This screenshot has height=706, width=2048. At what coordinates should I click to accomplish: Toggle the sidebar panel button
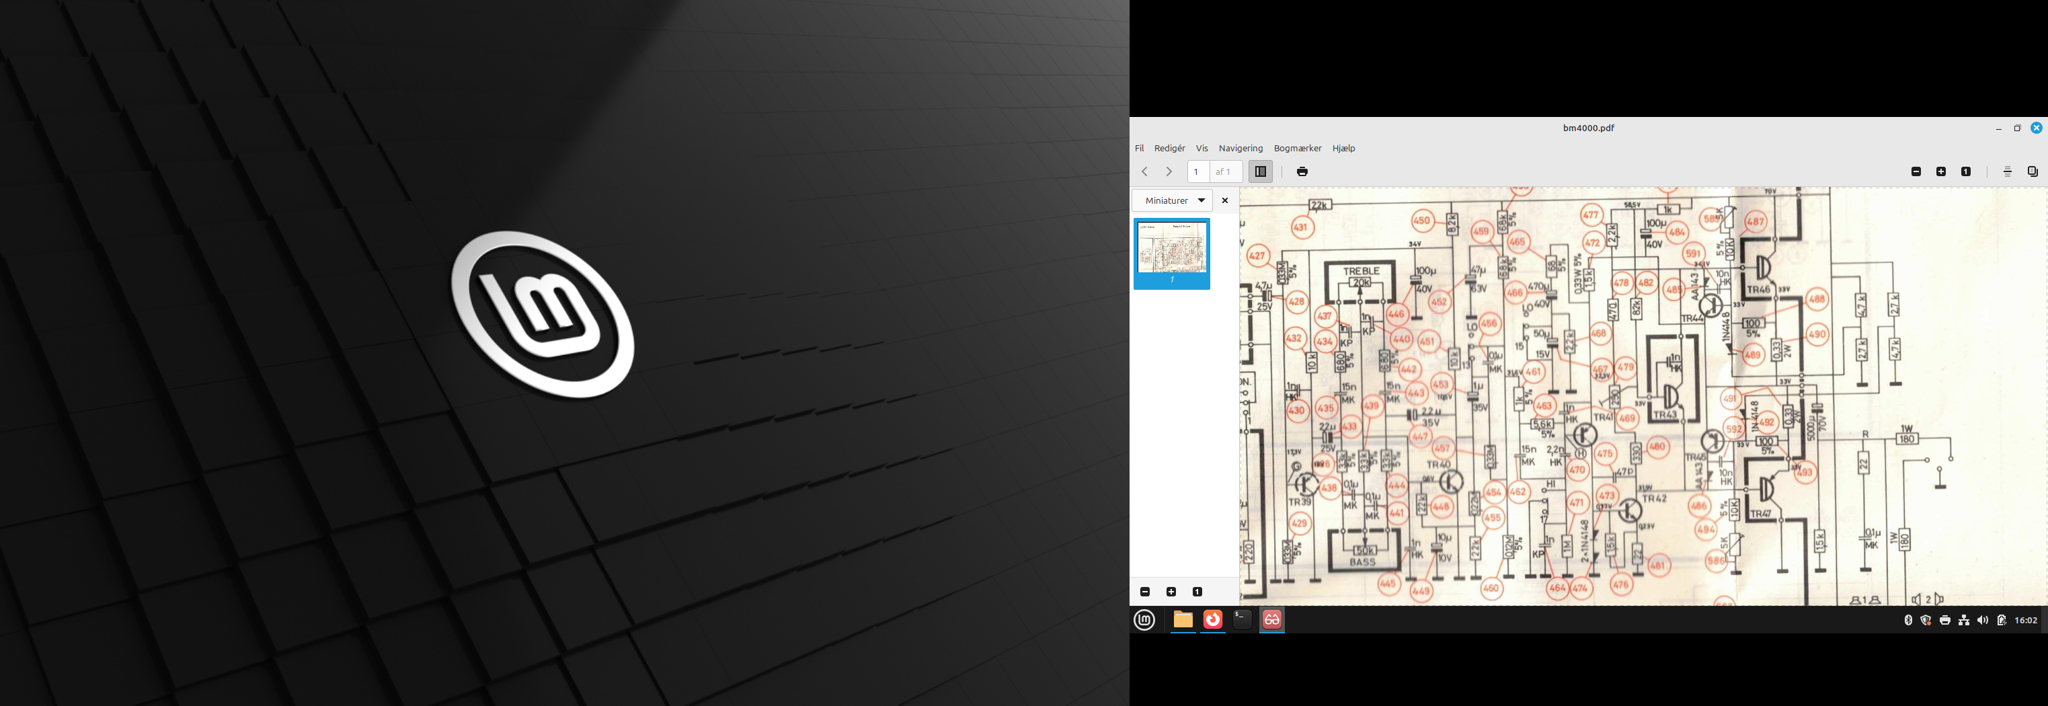tap(1261, 172)
